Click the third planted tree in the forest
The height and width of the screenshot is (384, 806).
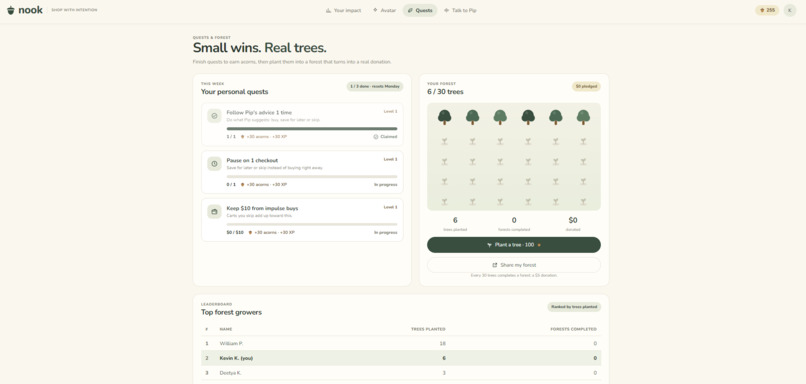(x=500, y=117)
